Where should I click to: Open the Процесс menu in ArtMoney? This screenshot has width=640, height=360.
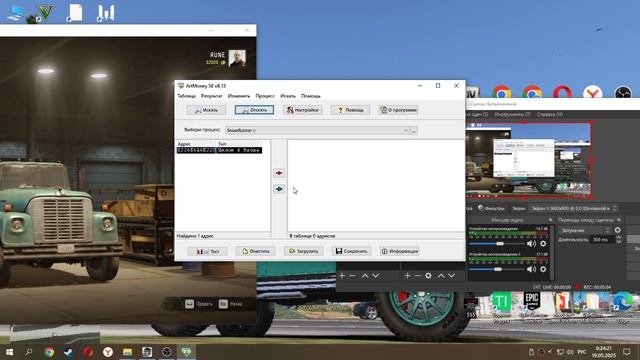(x=265, y=96)
